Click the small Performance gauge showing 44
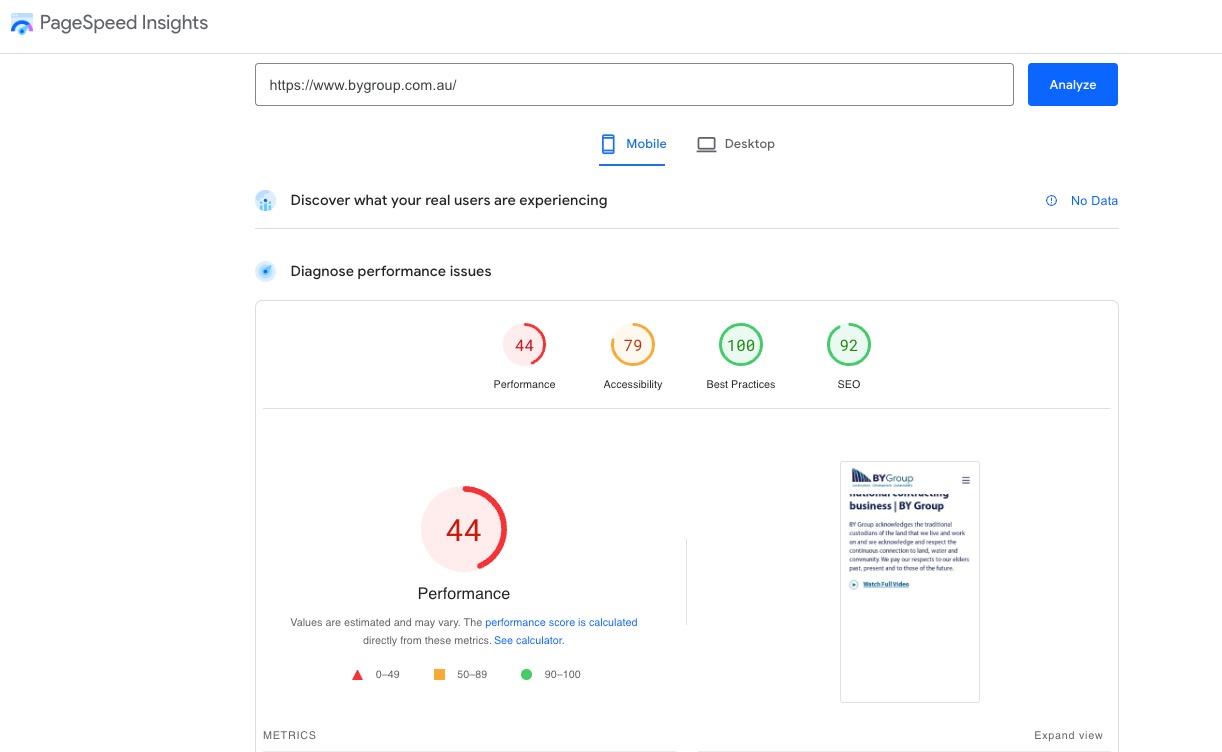This screenshot has width=1222, height=752. pos(524,346)
